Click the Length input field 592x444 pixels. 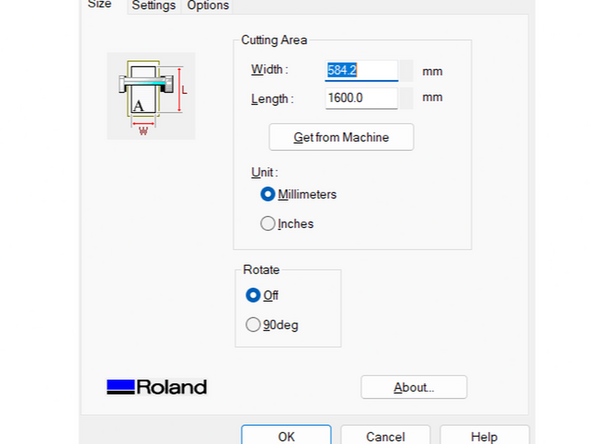pos(361,98)
